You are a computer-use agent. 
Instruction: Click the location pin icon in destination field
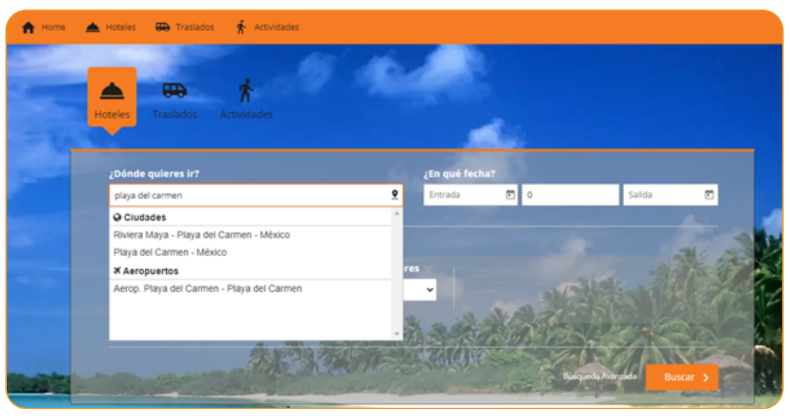395,195
